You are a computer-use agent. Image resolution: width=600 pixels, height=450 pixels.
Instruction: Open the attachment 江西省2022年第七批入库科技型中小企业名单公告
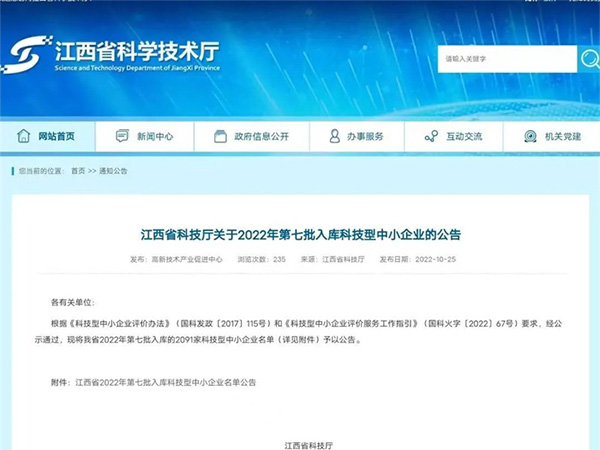coord(167,383)
